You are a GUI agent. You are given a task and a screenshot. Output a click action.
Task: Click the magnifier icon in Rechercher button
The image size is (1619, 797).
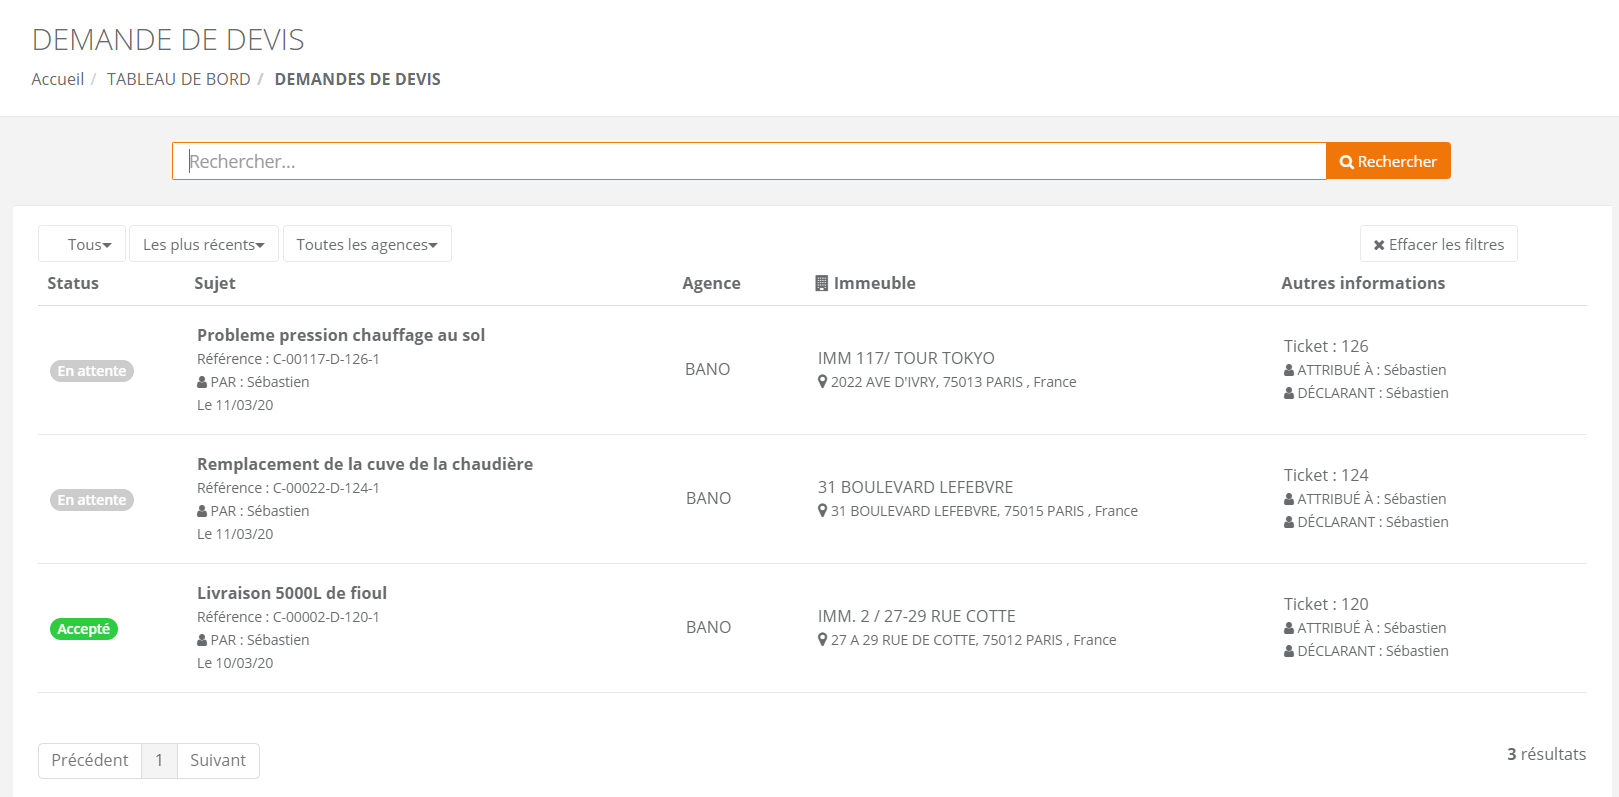click(x=1347, y=162)
